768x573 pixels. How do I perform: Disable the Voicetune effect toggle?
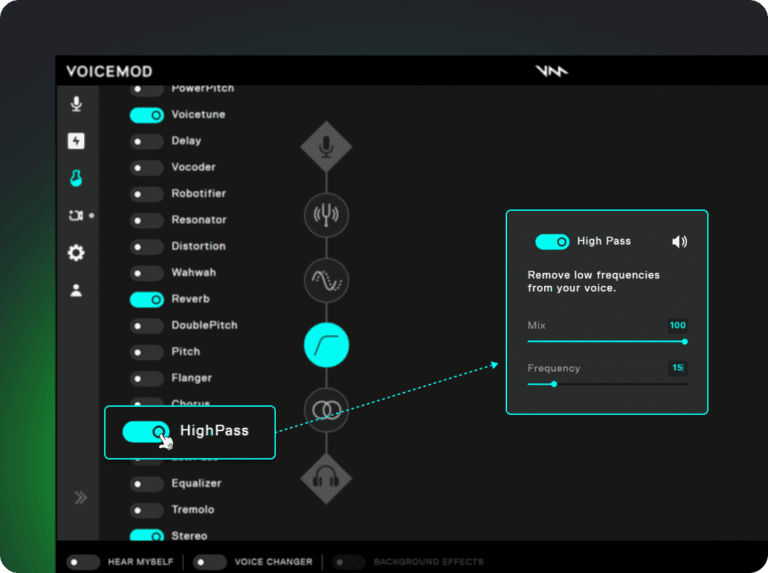(x=147, y=115)
